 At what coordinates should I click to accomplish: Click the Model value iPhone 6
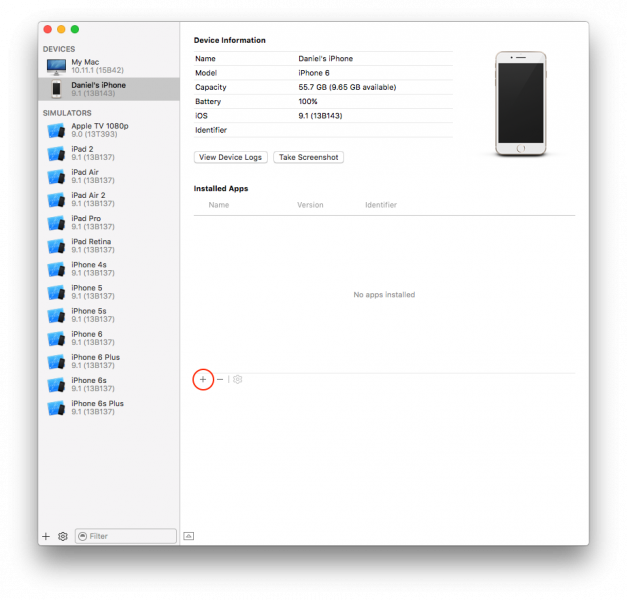(x=314, y=73)
